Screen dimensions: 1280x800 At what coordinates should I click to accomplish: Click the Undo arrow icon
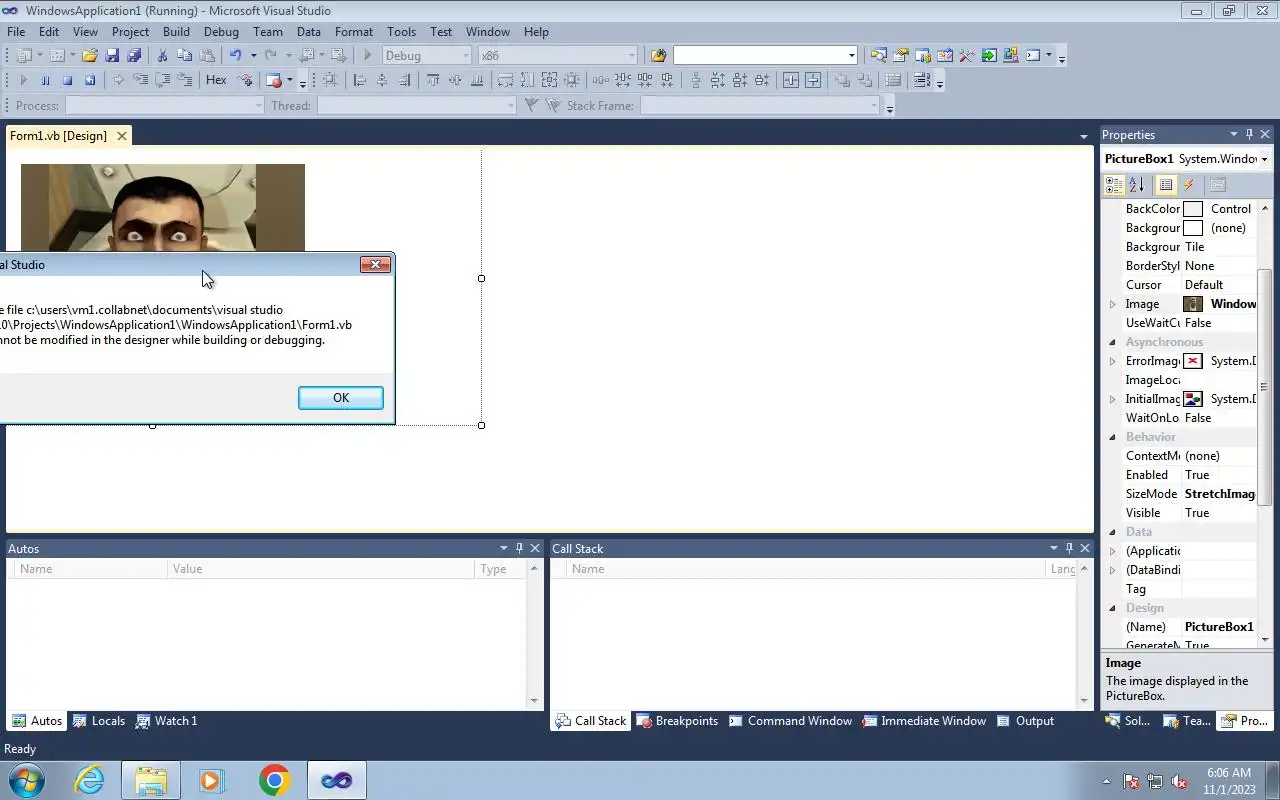coord(235,56)
